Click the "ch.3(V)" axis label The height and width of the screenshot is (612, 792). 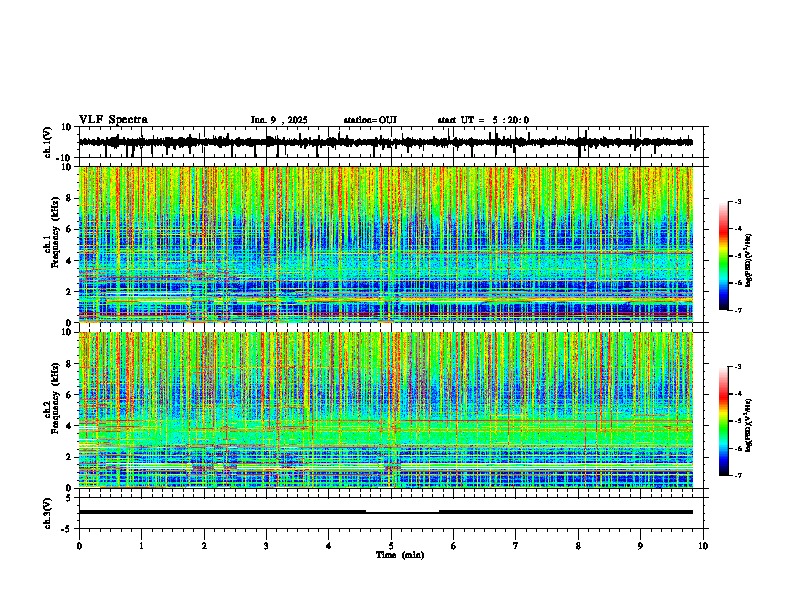[48, 513]
